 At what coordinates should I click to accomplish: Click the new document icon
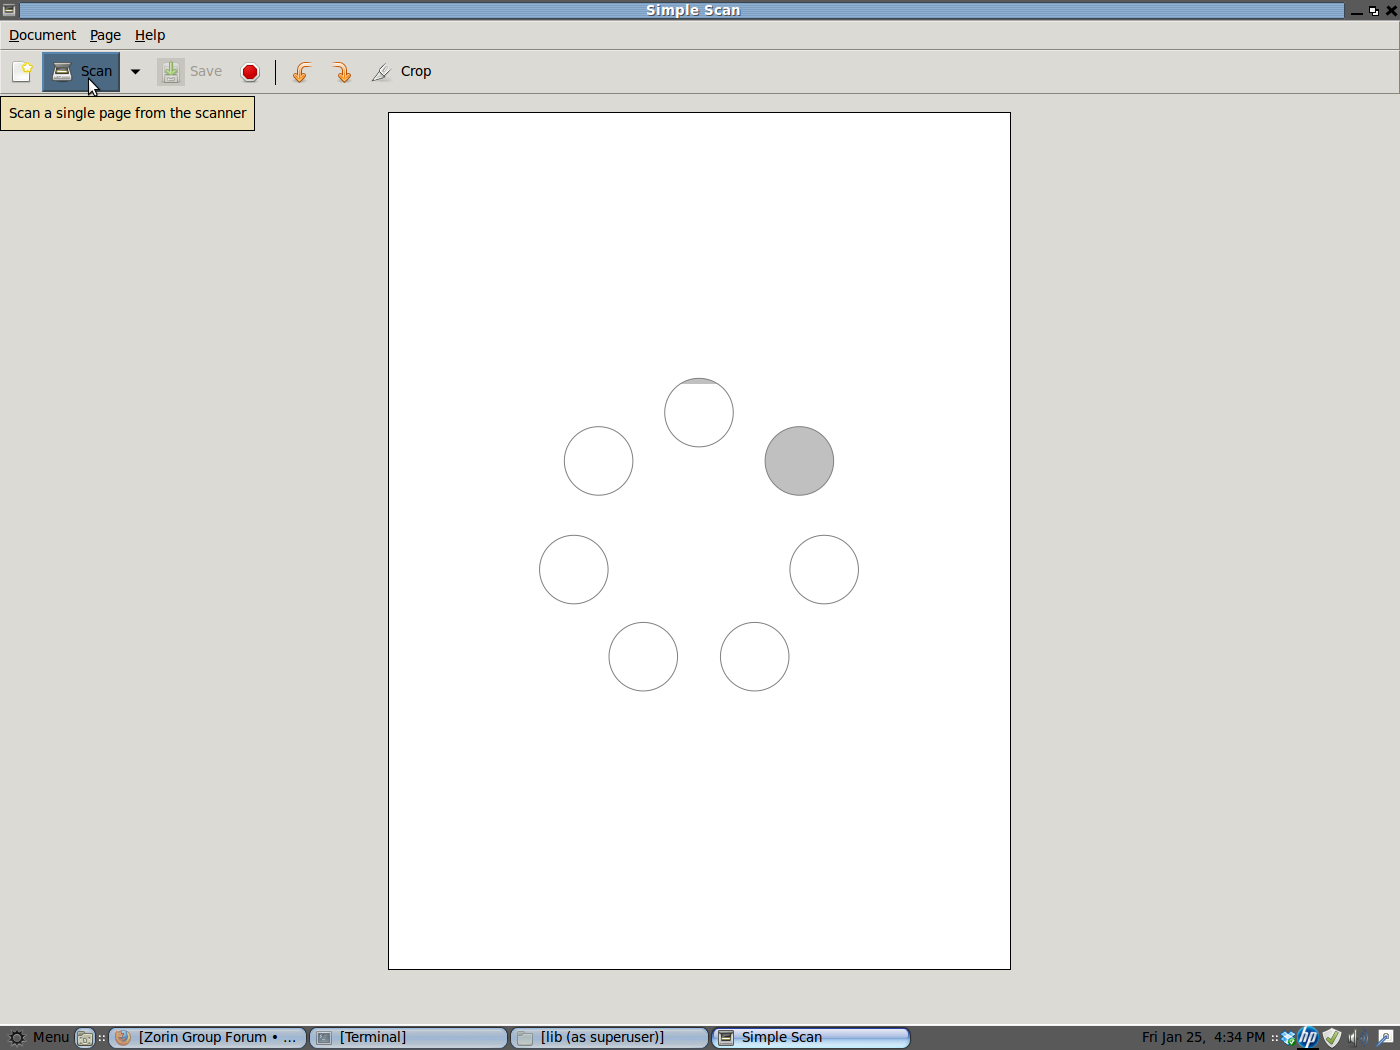[x=22, y=72]
